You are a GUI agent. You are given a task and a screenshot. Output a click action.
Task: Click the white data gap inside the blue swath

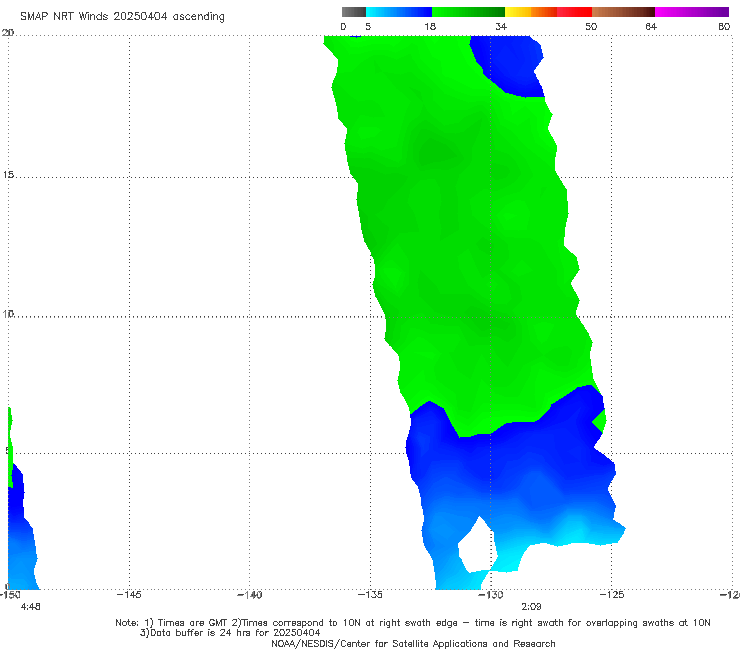tap(476, 545)
